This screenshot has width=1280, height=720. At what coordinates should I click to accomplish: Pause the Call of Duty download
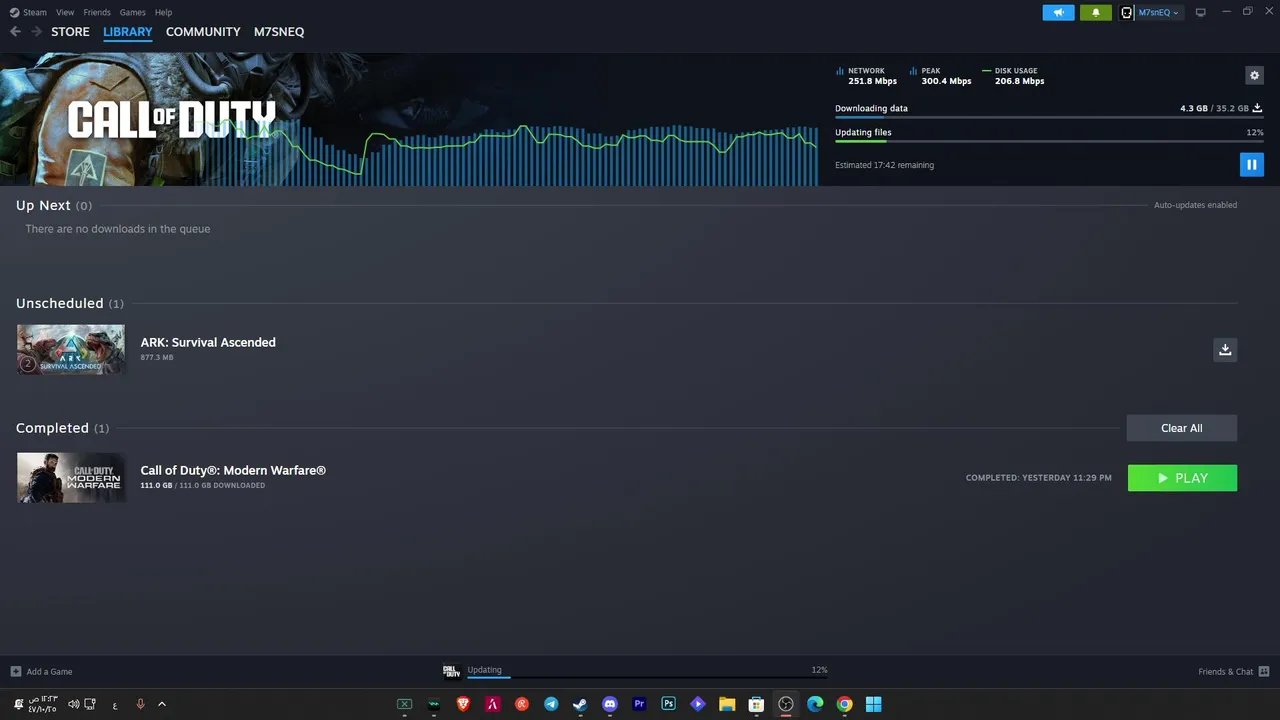1251,164
